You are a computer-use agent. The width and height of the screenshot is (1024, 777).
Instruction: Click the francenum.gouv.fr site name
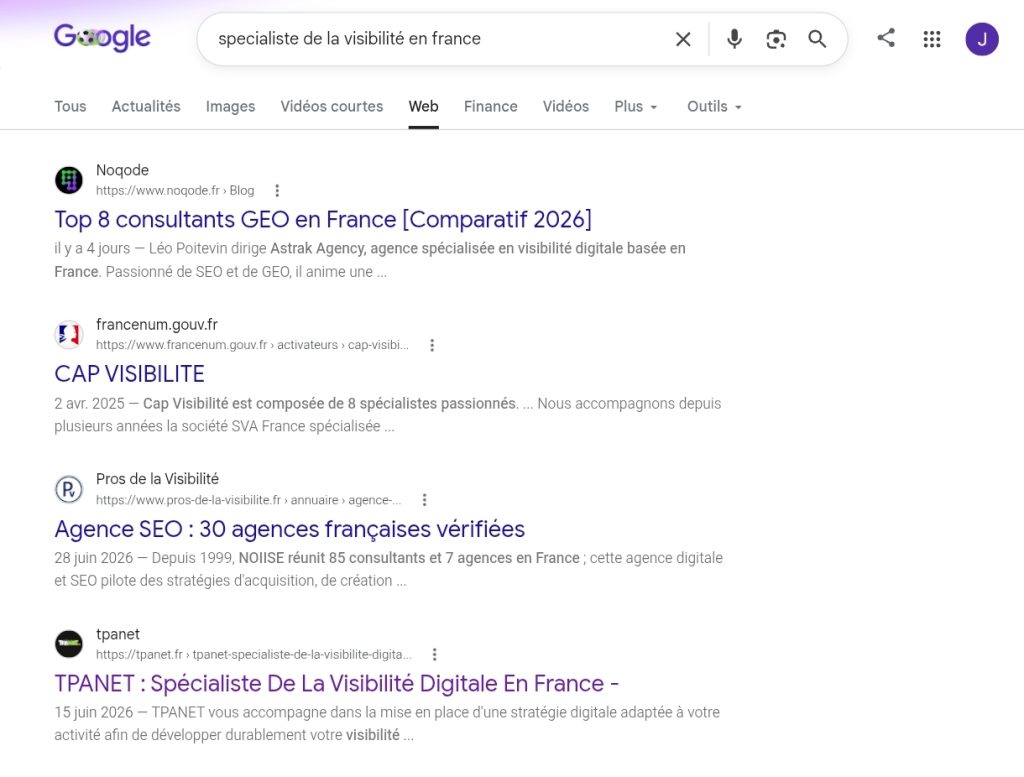click(157, 325)
